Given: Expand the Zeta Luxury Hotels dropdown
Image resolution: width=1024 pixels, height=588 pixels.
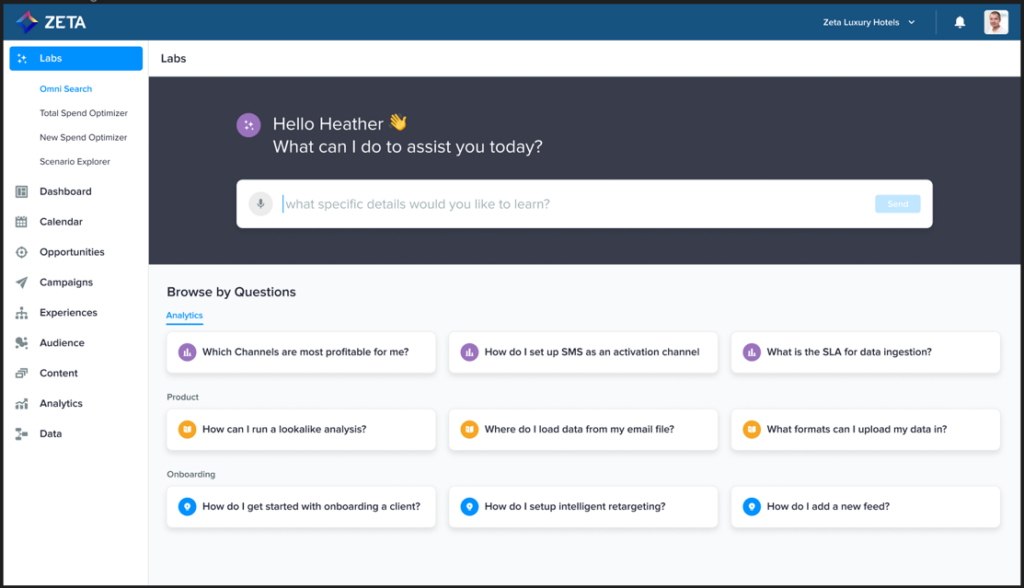Looking at the screenshot, I should (869, 22).
